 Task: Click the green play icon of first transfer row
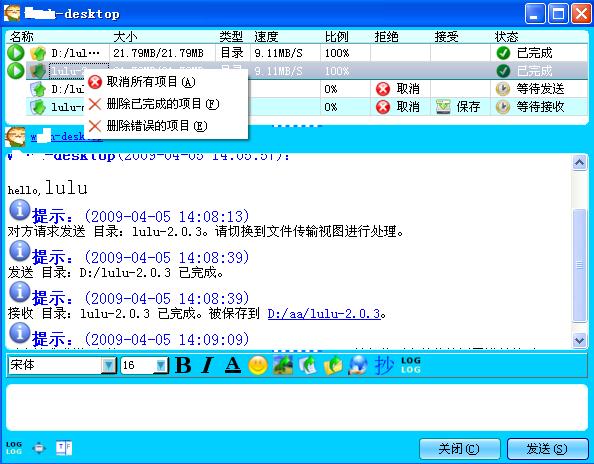pyautogui.click(x=16, y=53)
